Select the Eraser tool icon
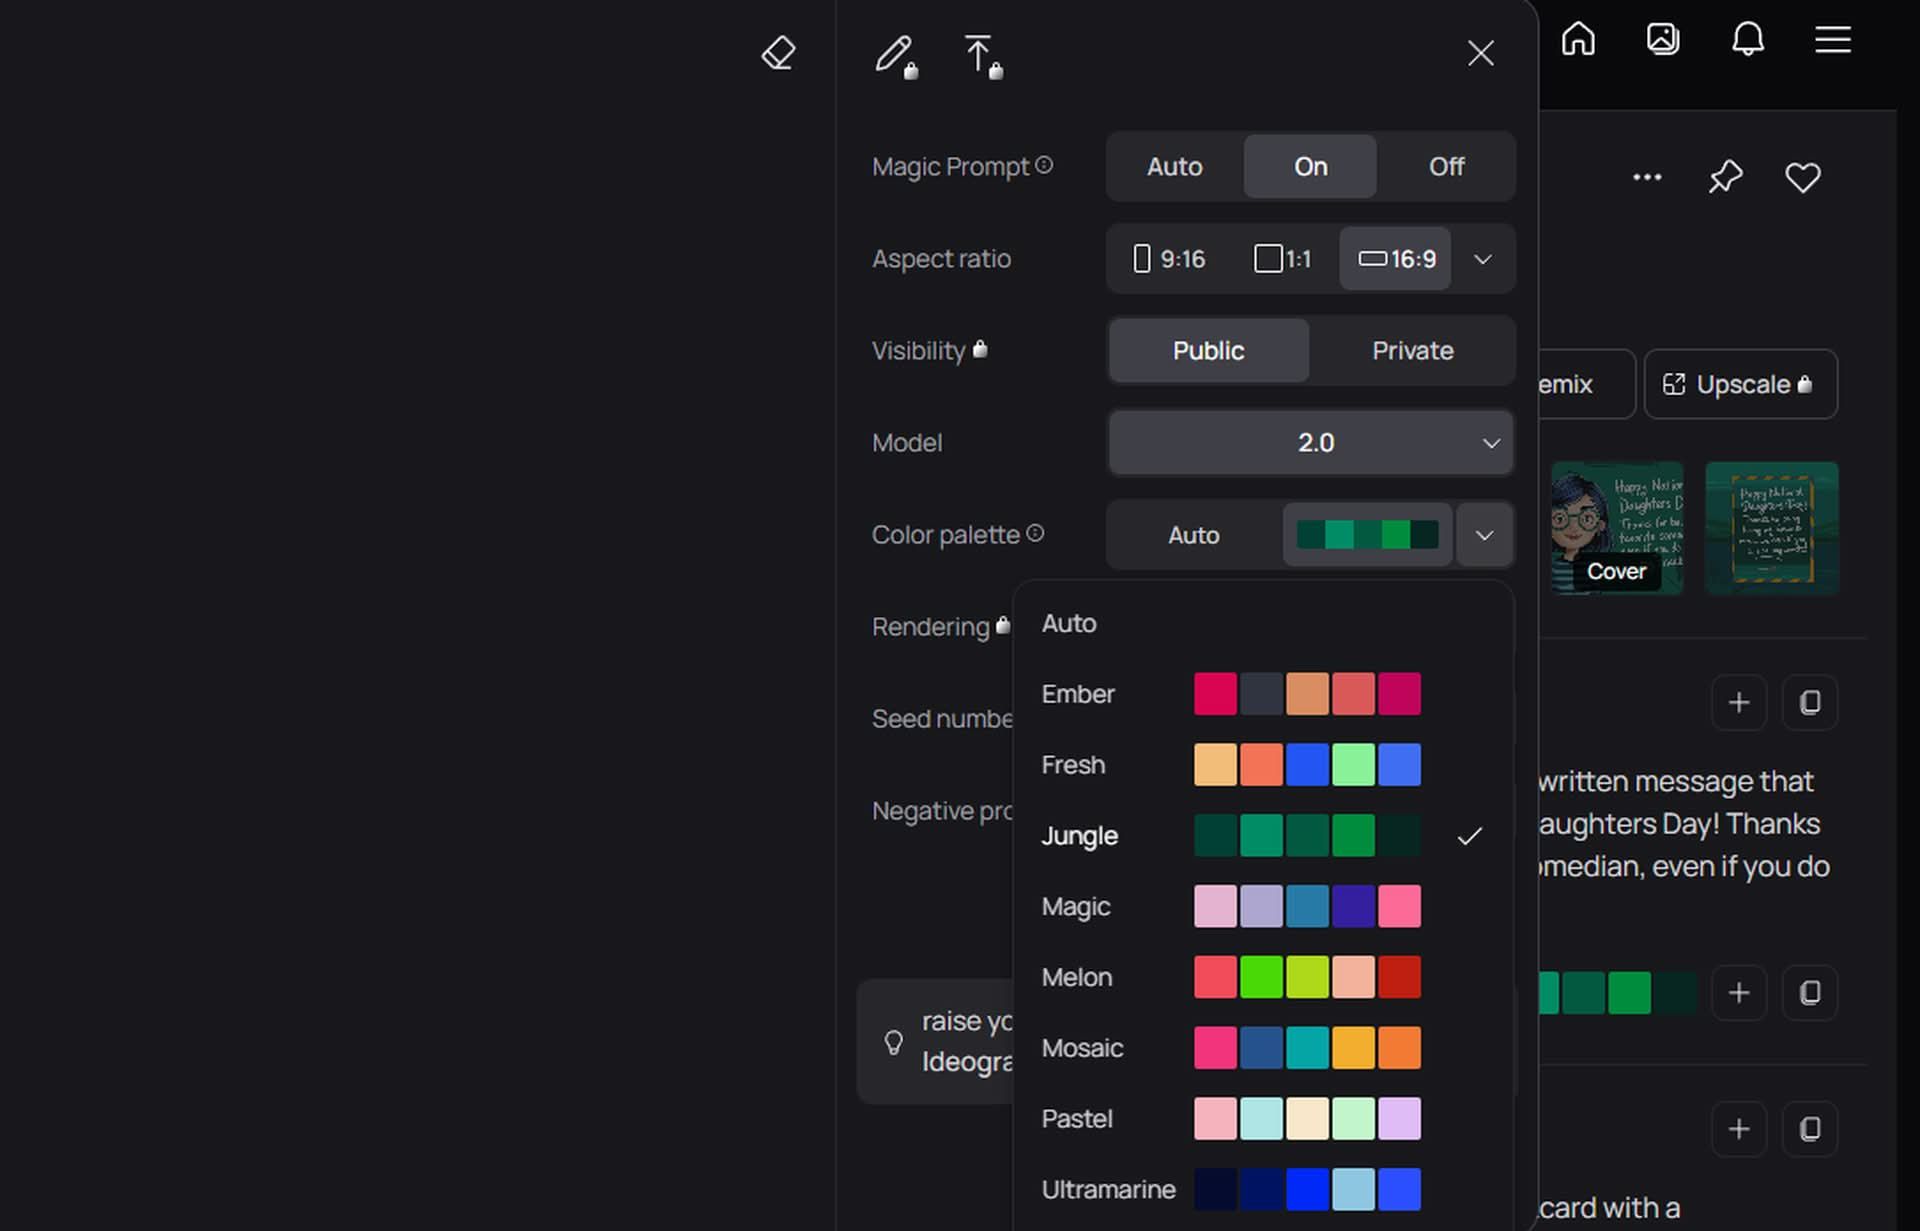Screen dimensions: 1920x1231 [778, 53]
